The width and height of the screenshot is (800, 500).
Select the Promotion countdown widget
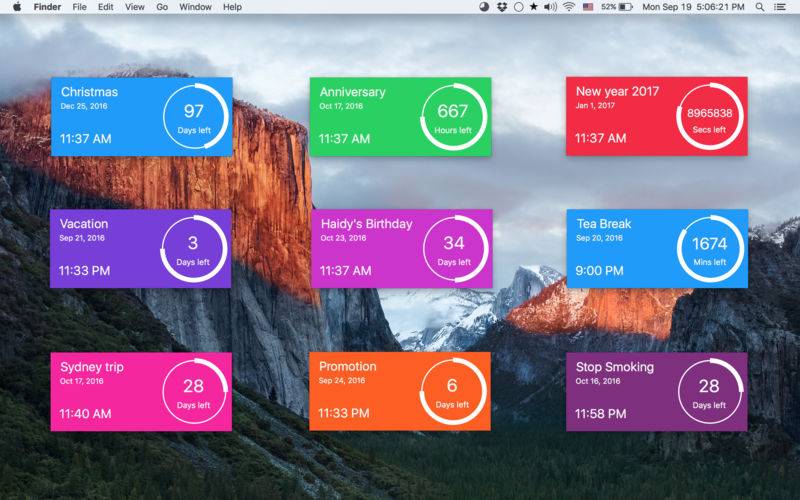400,391
